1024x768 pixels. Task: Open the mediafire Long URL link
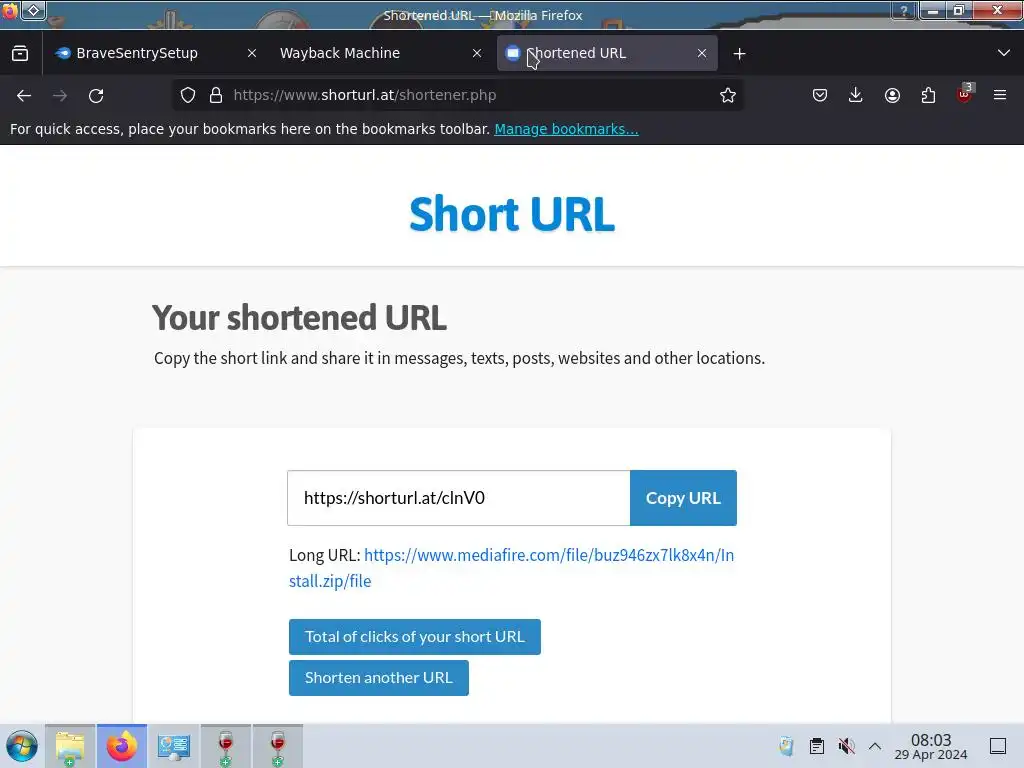(x=511, y=568)
